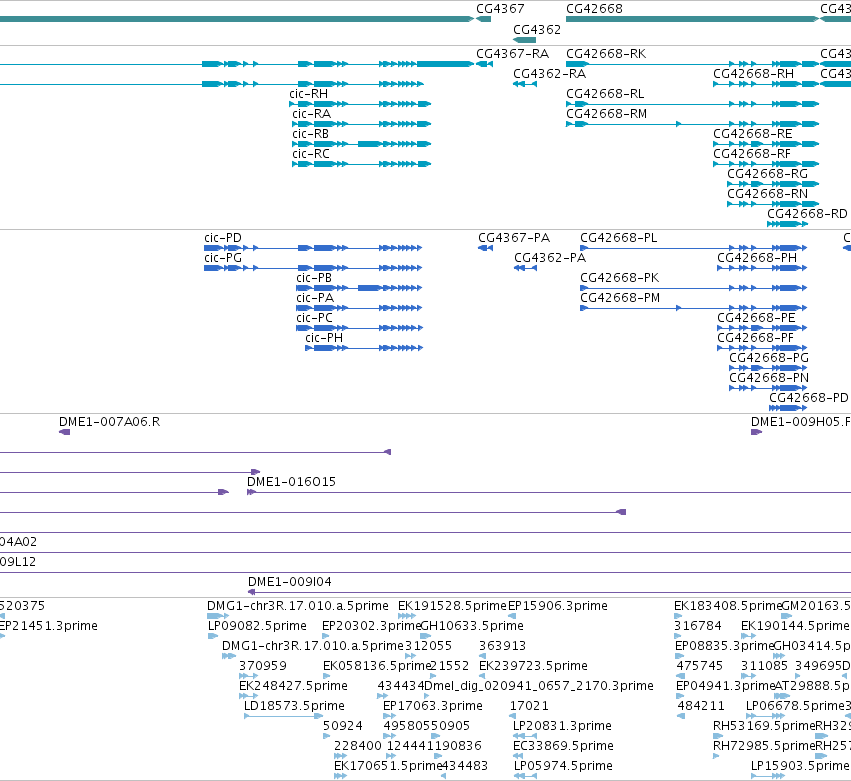This screenshot has height=781, width=851.
Task: Select the CG42668-PL protein label
Action: [x=618, y=238]
